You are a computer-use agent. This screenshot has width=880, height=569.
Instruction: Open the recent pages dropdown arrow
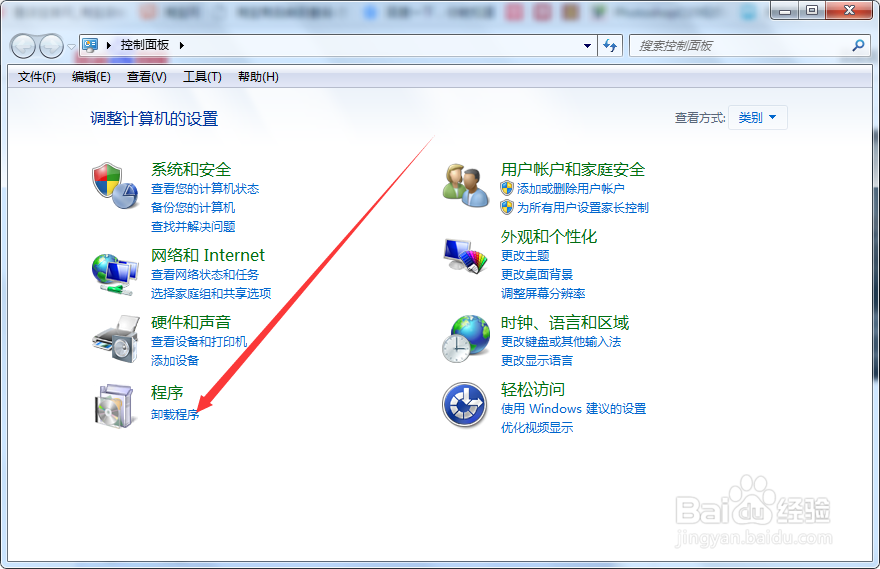(x=71, y=47)
